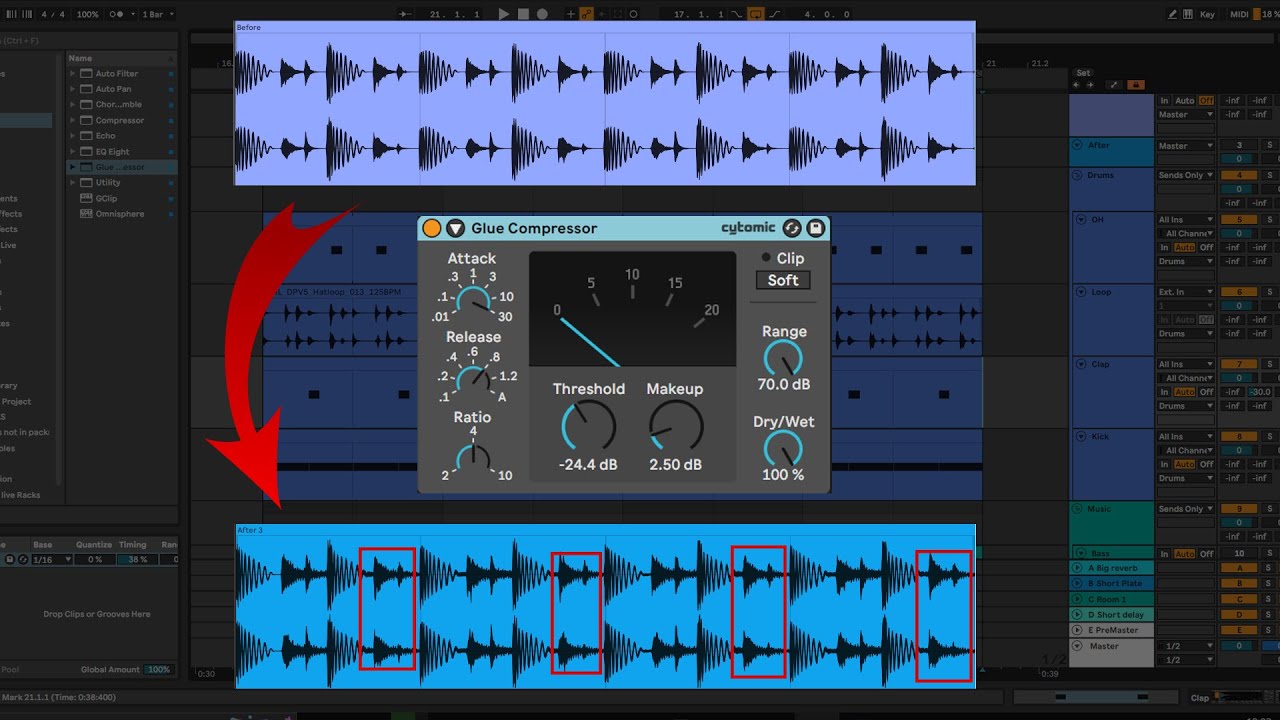Click the Play button in the transport
Screen dimensions: 1280x720
[504, 14]
